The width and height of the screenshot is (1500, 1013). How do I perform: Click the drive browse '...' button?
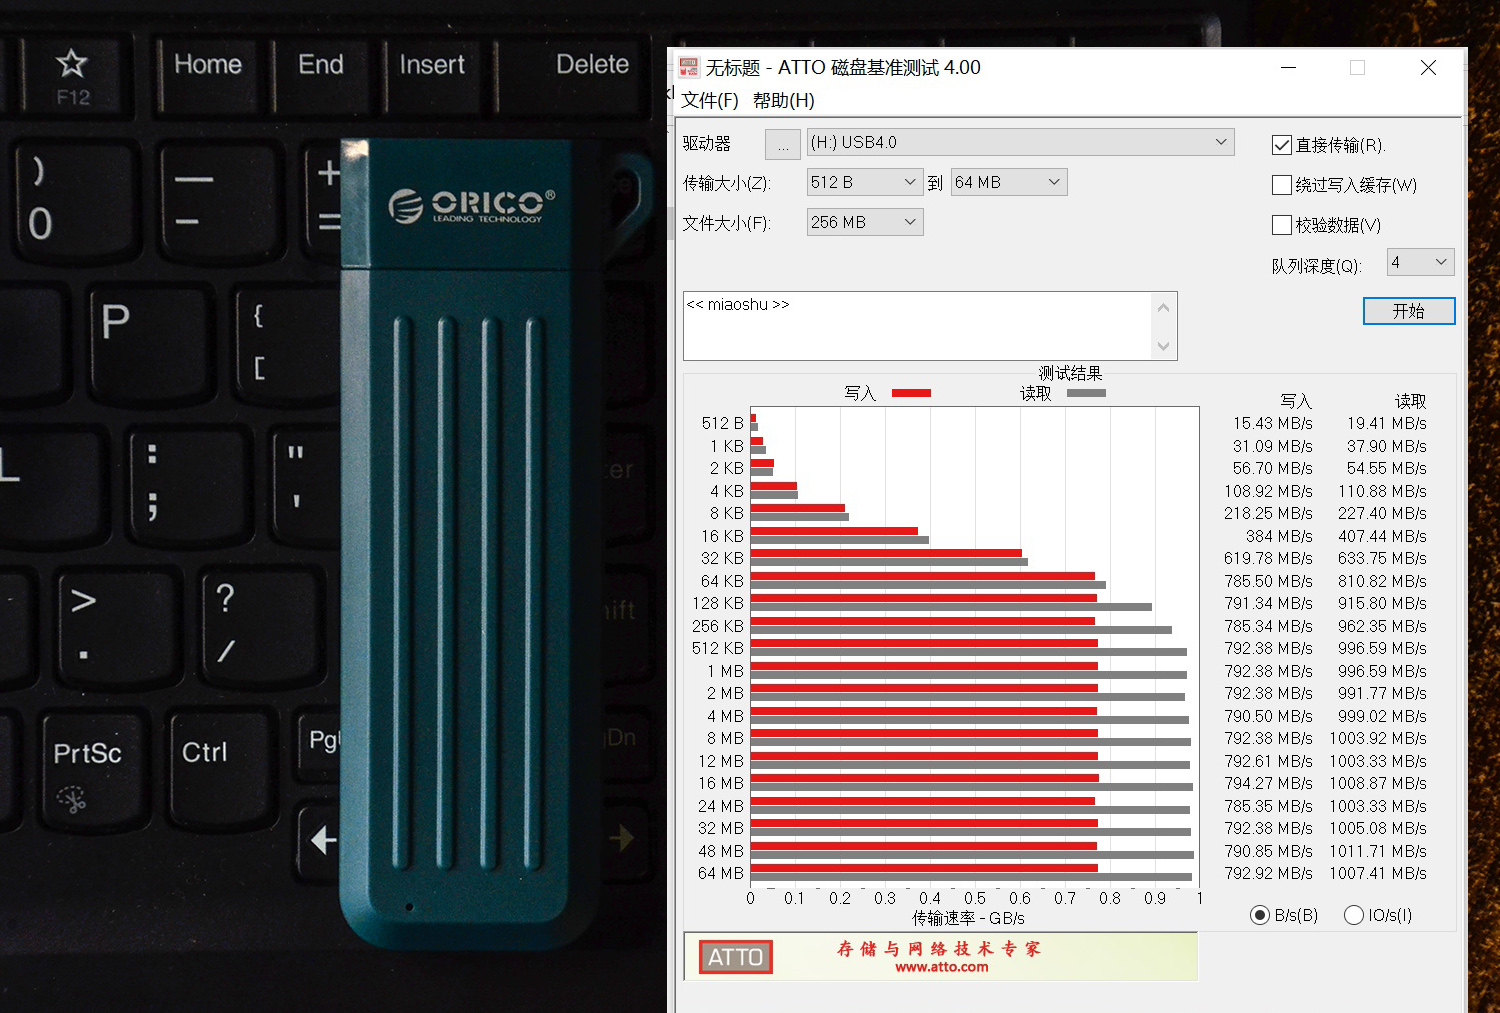[x=783, y=144]
